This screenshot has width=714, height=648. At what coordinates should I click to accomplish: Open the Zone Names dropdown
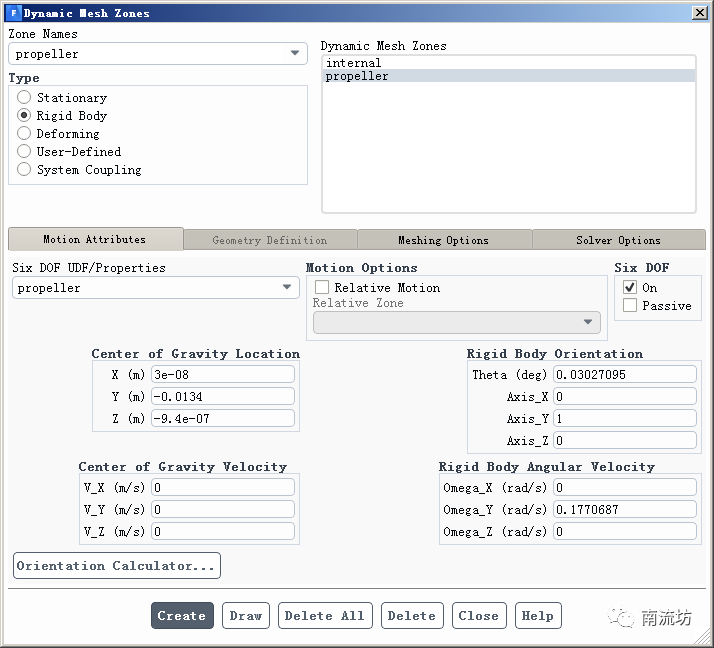tap(158, 54)
